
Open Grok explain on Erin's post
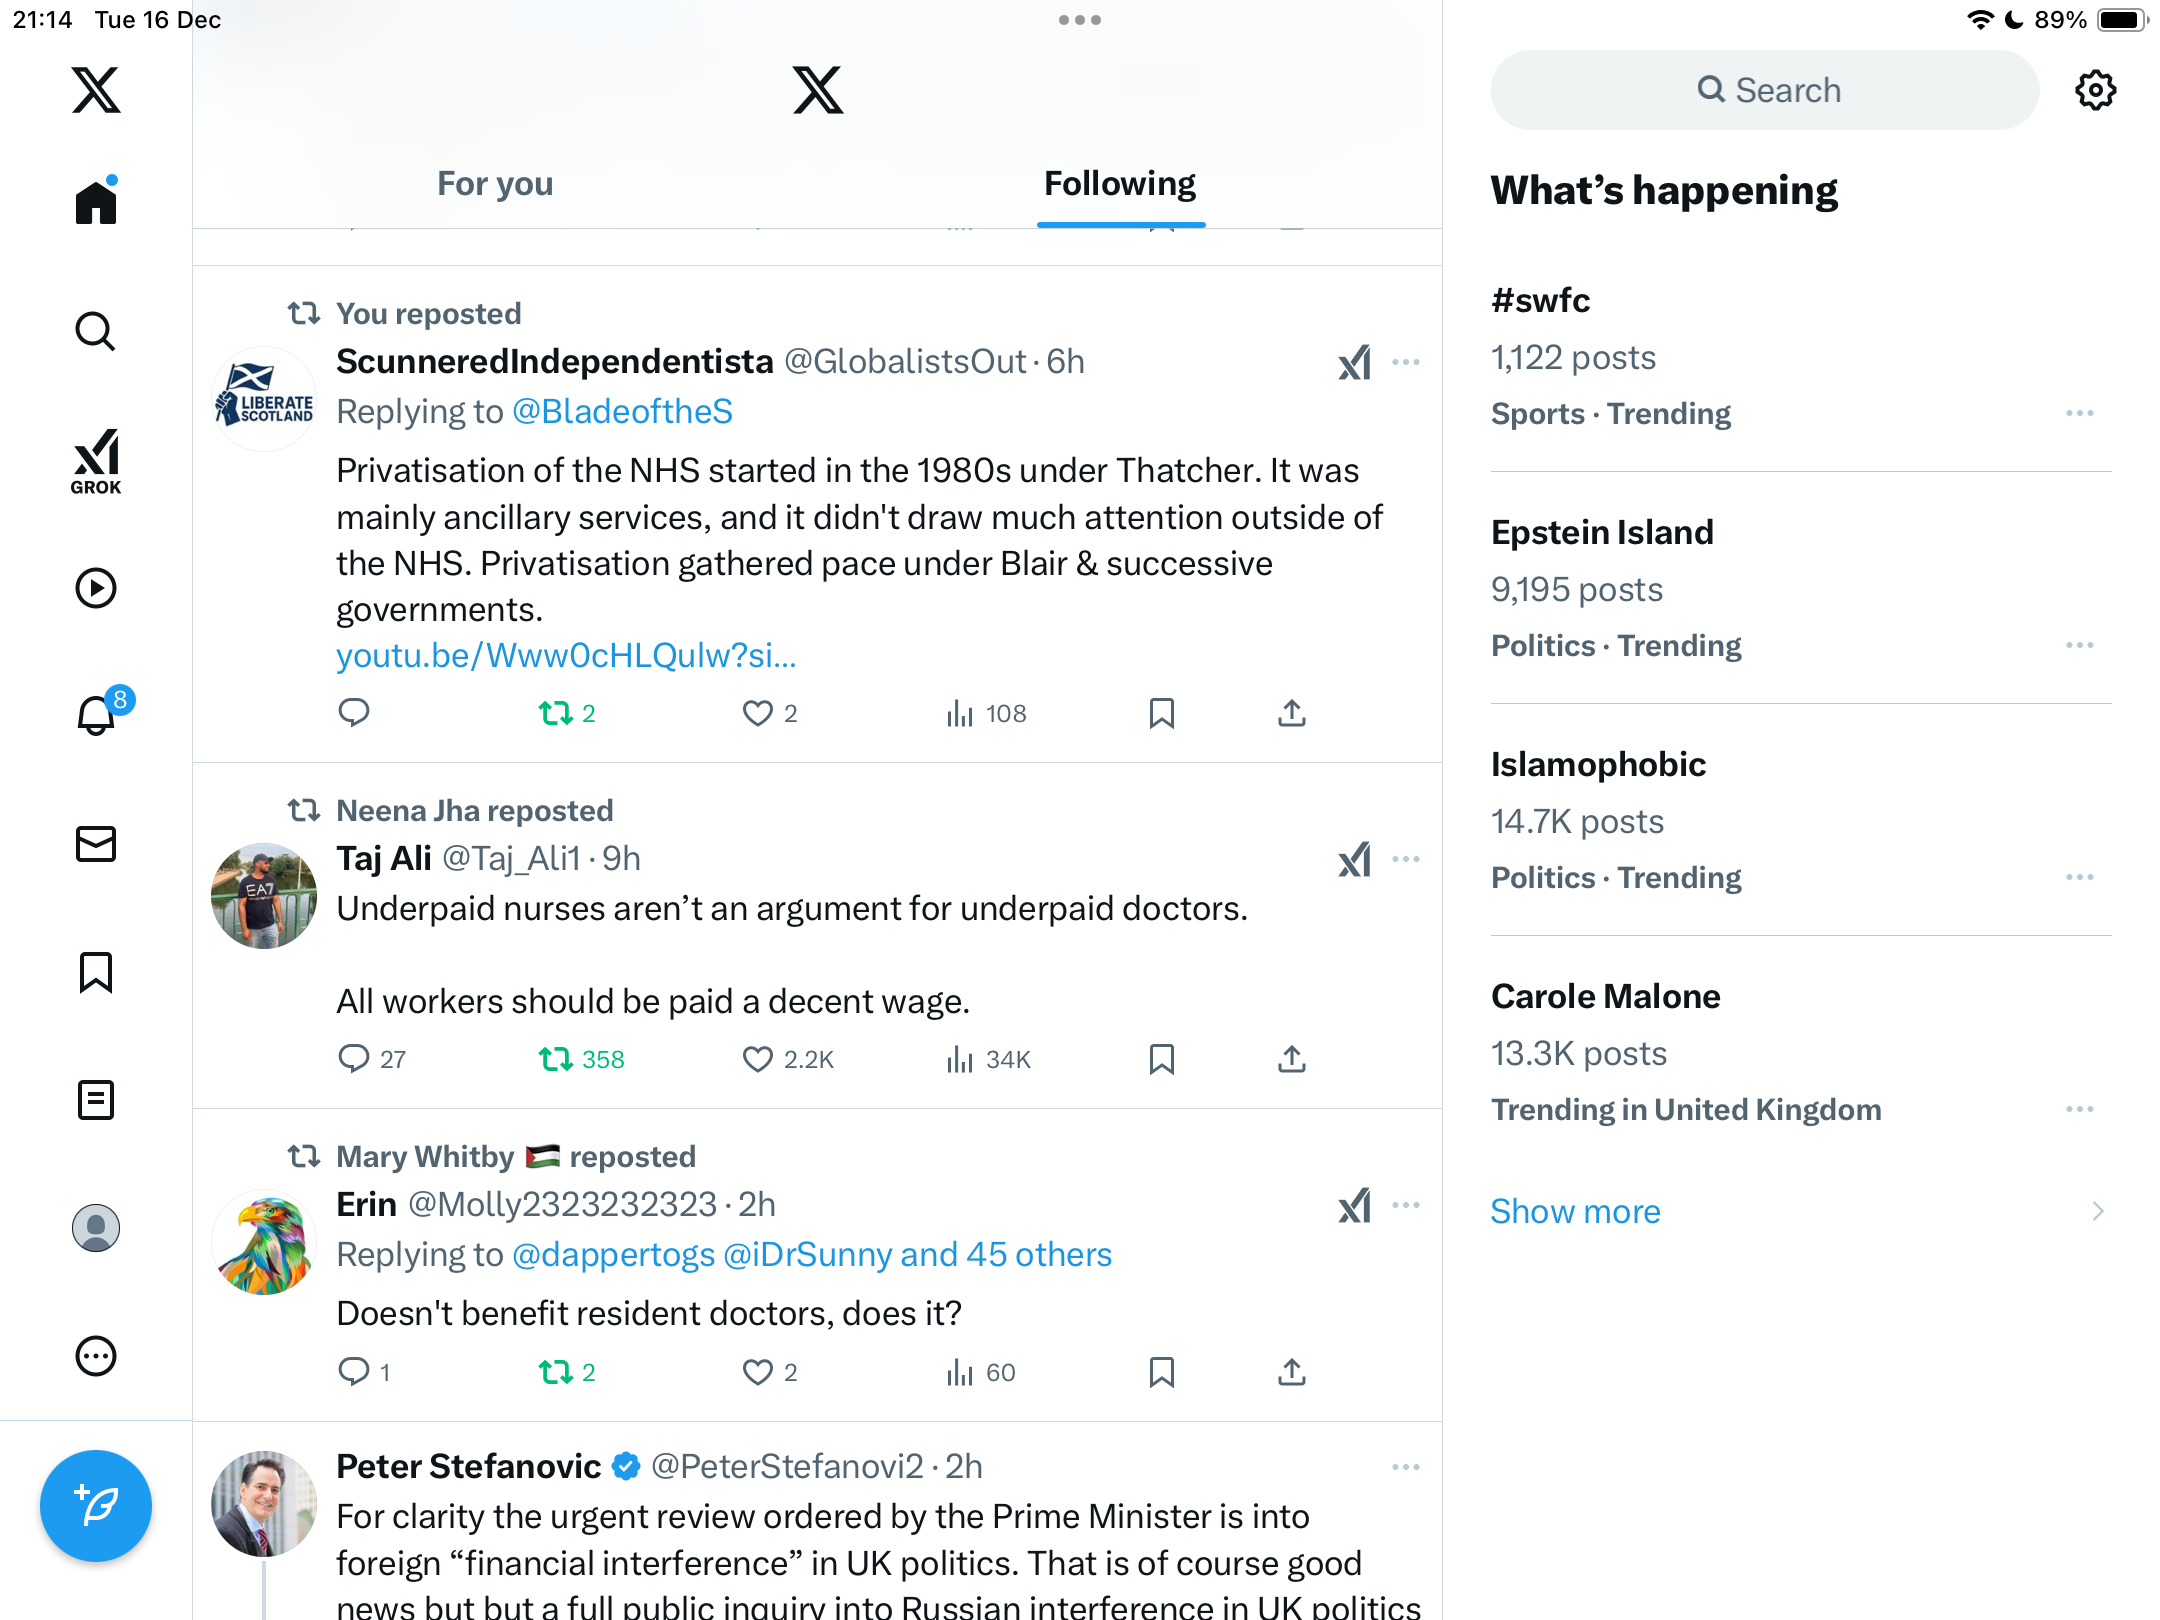pos(1354,1206)
